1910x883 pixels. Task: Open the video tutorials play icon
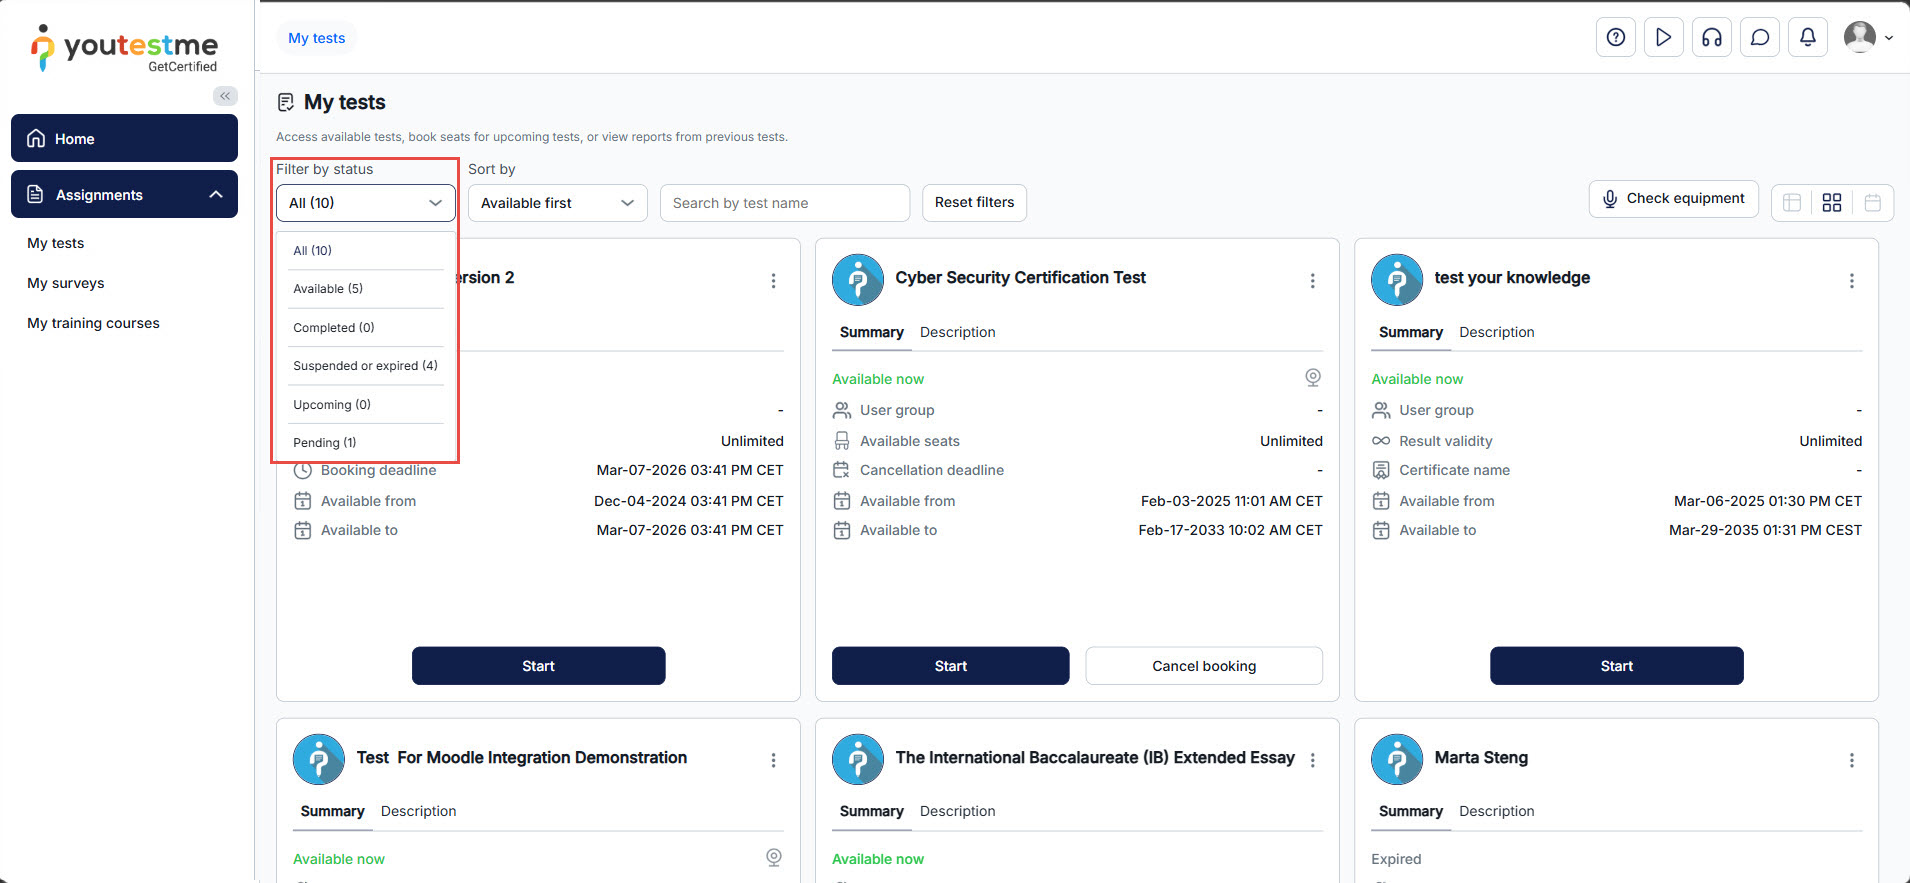[1663, 38]
